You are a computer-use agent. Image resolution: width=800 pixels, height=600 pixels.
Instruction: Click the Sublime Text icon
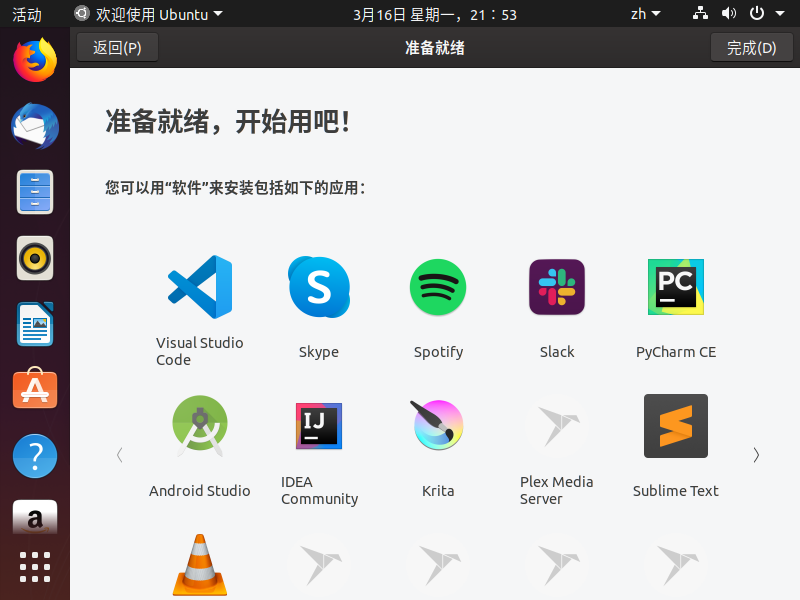point(676,426)
